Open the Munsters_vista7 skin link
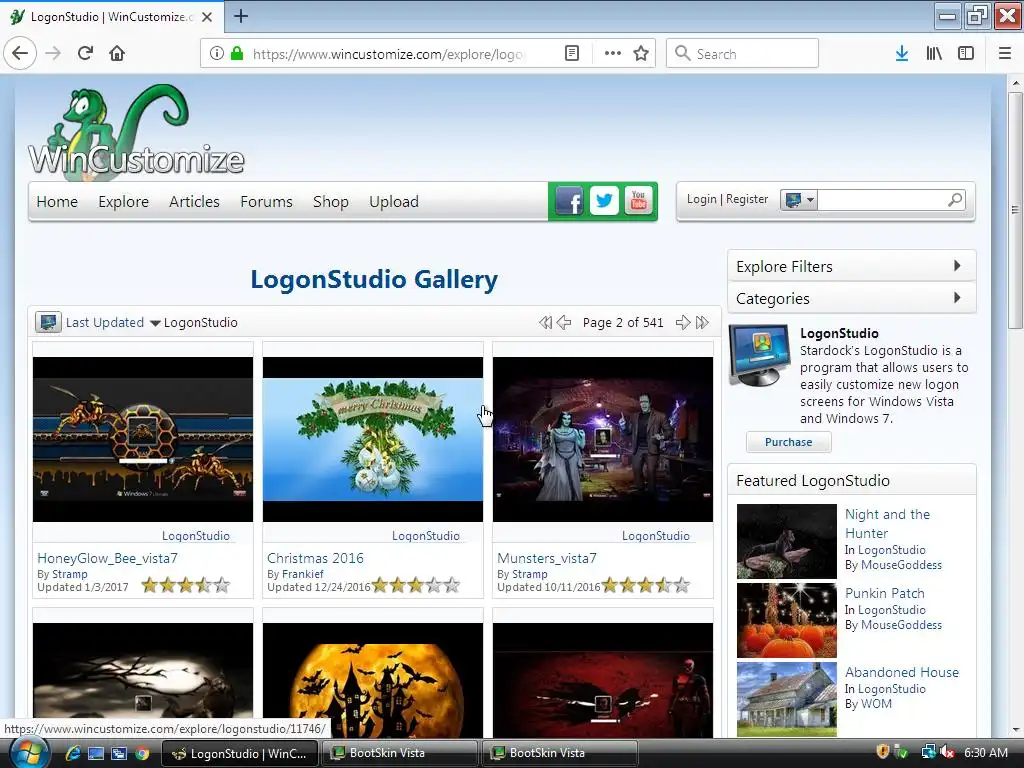Image resolution: width=1024 pixels, height=768 pixels. (x=547, y=558)
